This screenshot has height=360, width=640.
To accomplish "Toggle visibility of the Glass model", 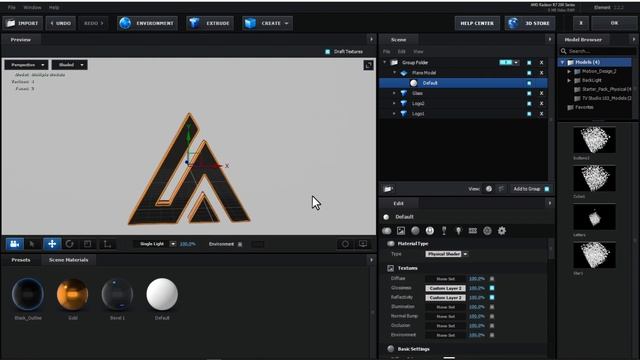I will pos(529,93).
